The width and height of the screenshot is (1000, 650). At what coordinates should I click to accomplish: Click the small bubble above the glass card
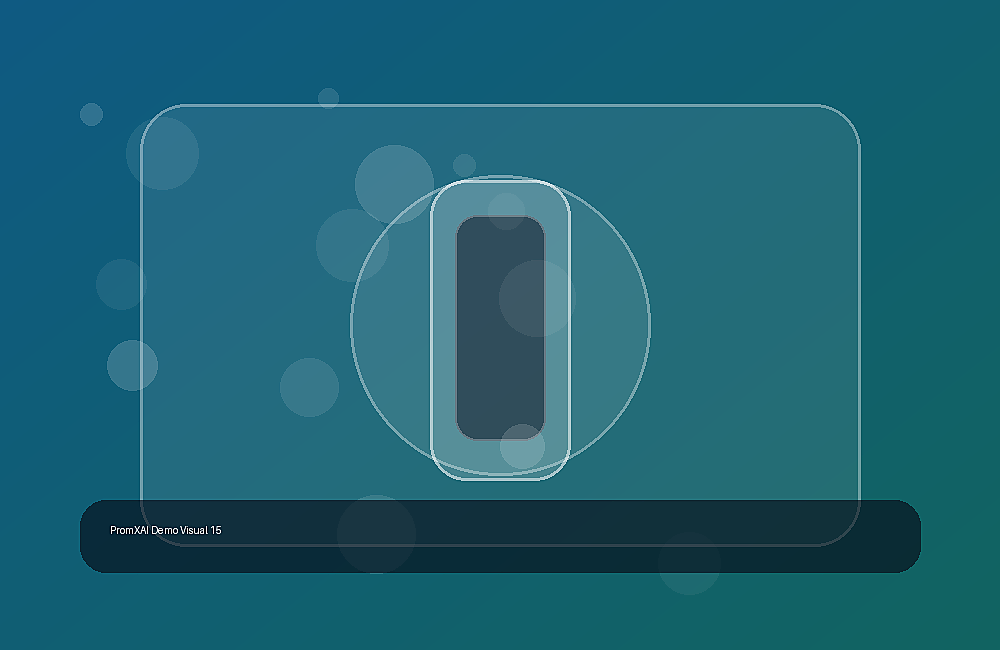click(328, 98)
